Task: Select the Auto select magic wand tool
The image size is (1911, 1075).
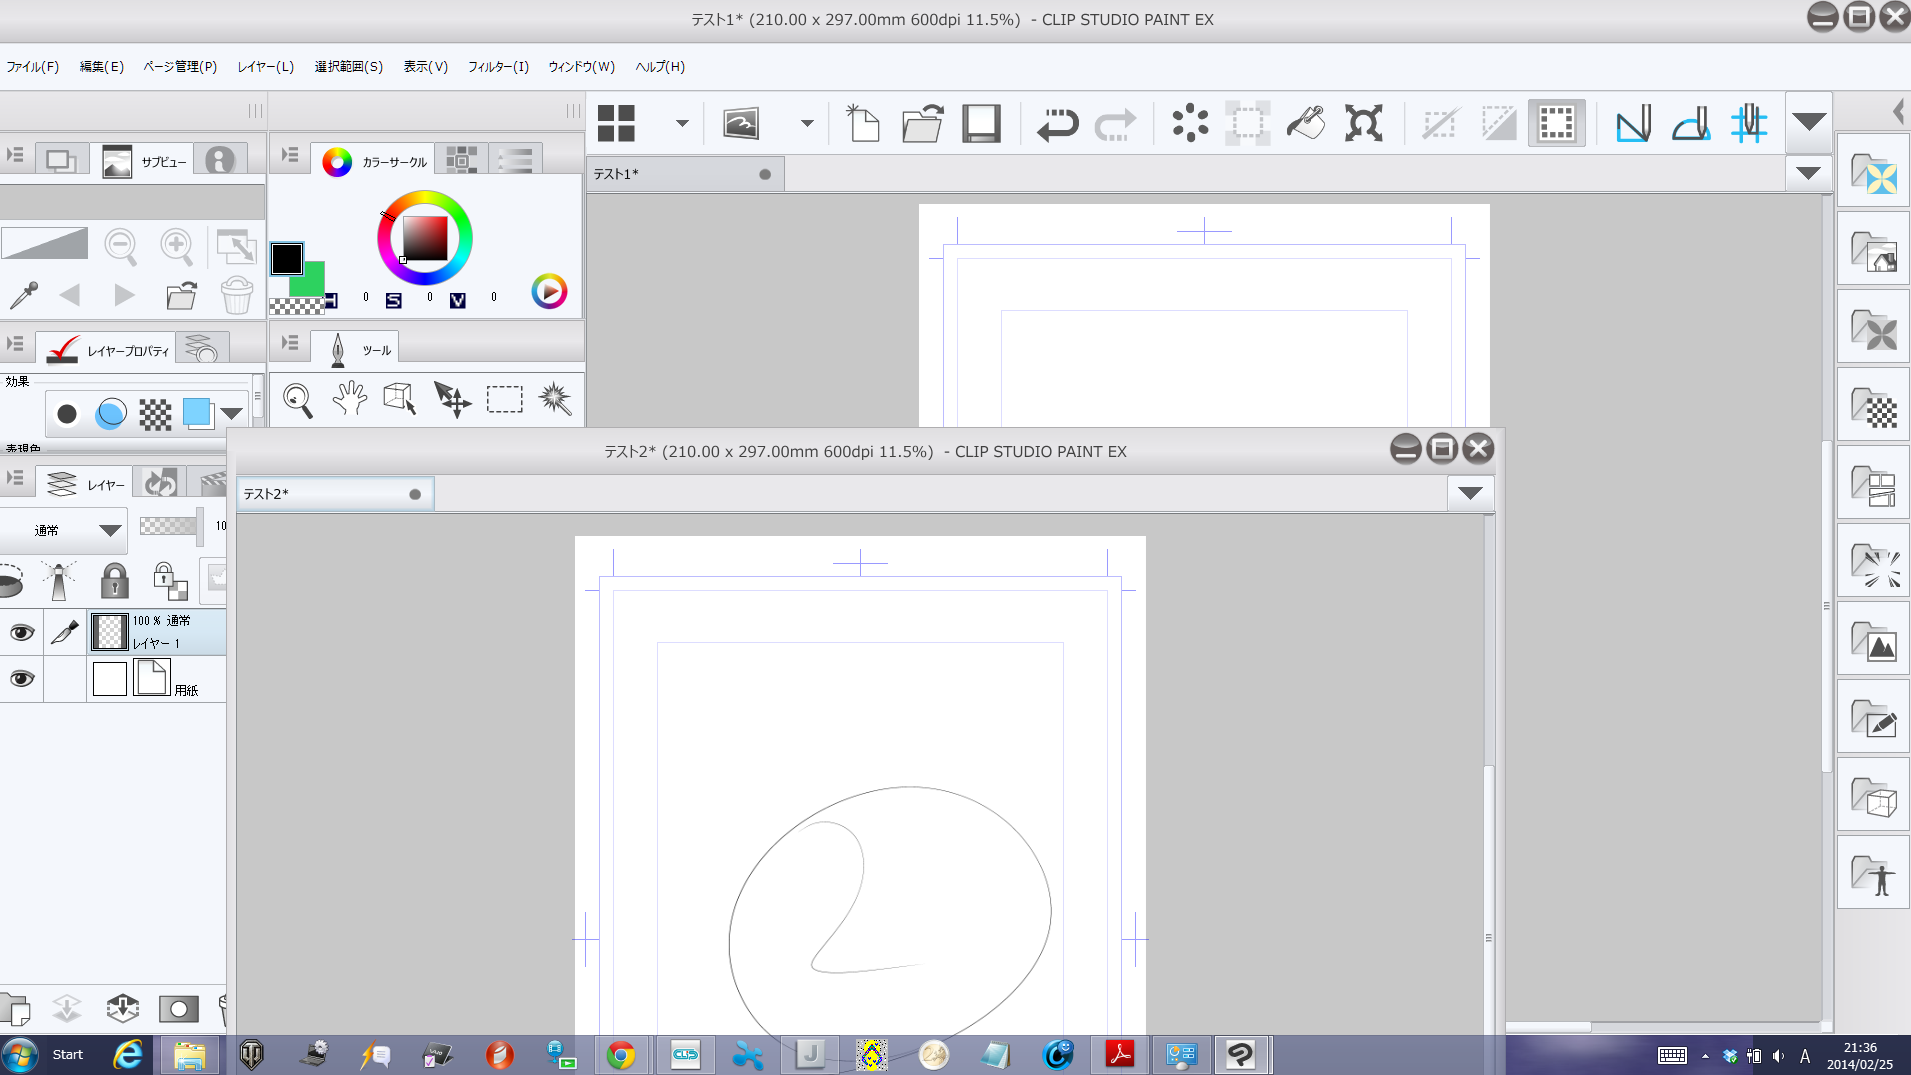Action: pos(555,399)
